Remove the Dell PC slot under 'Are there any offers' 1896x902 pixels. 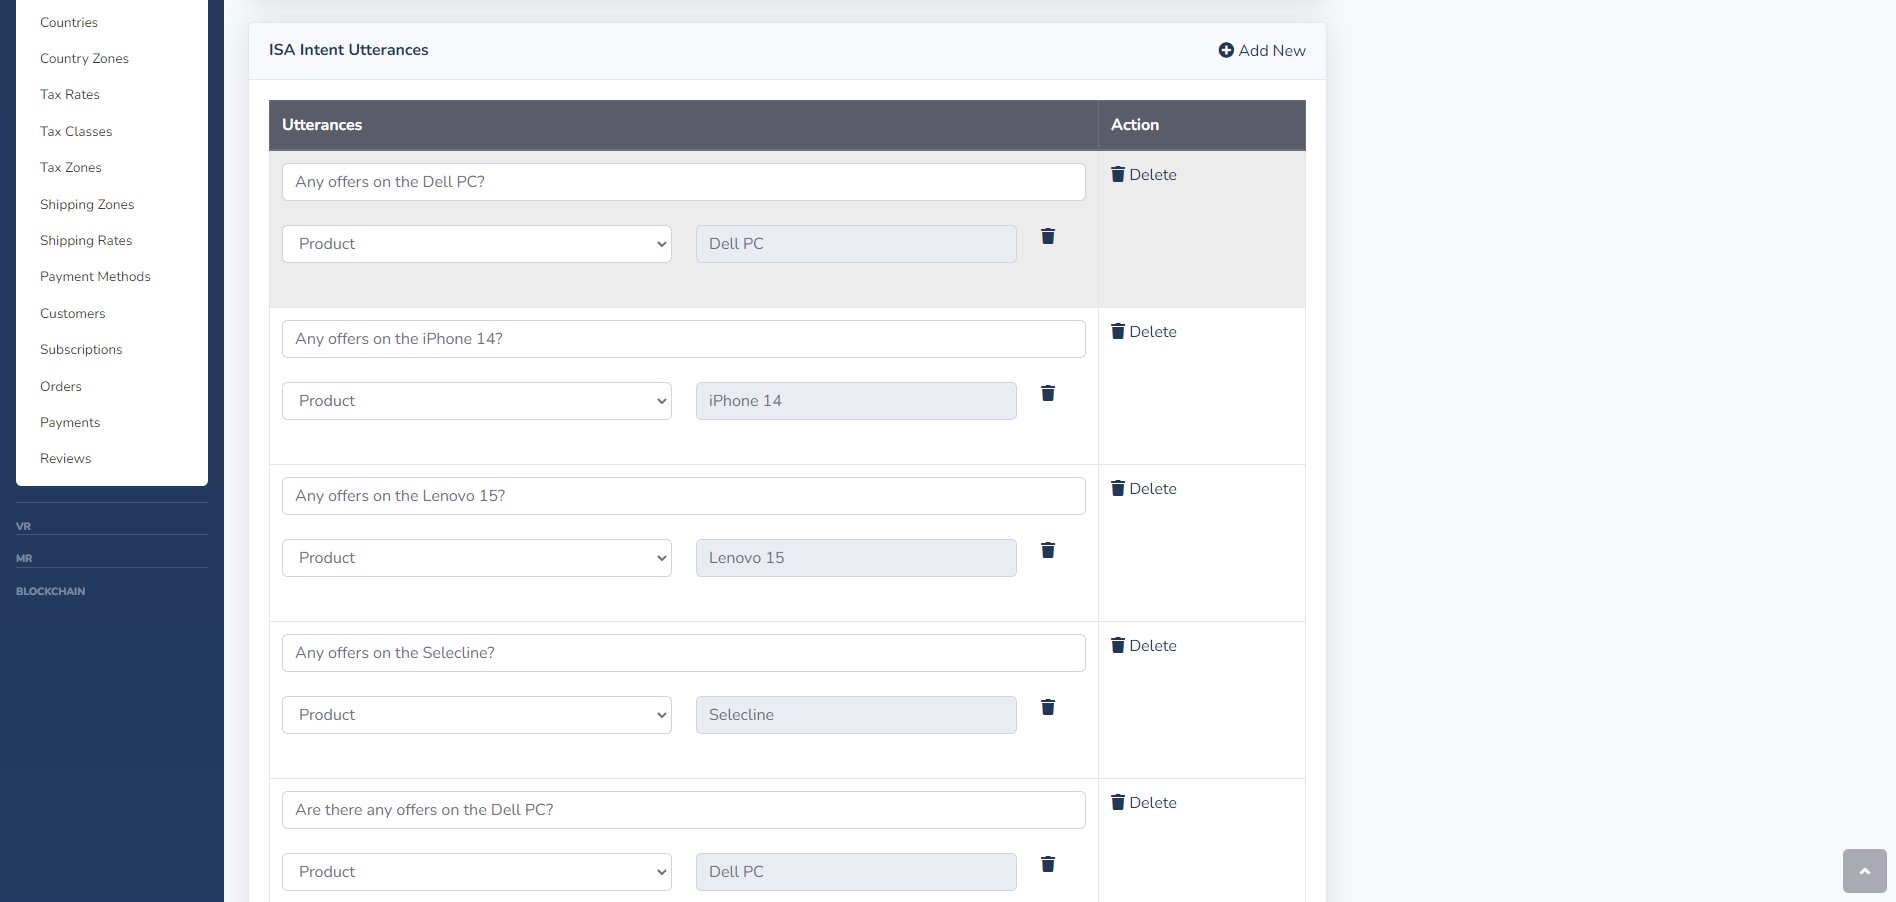pyautogui.click(x=1048, y=864)
